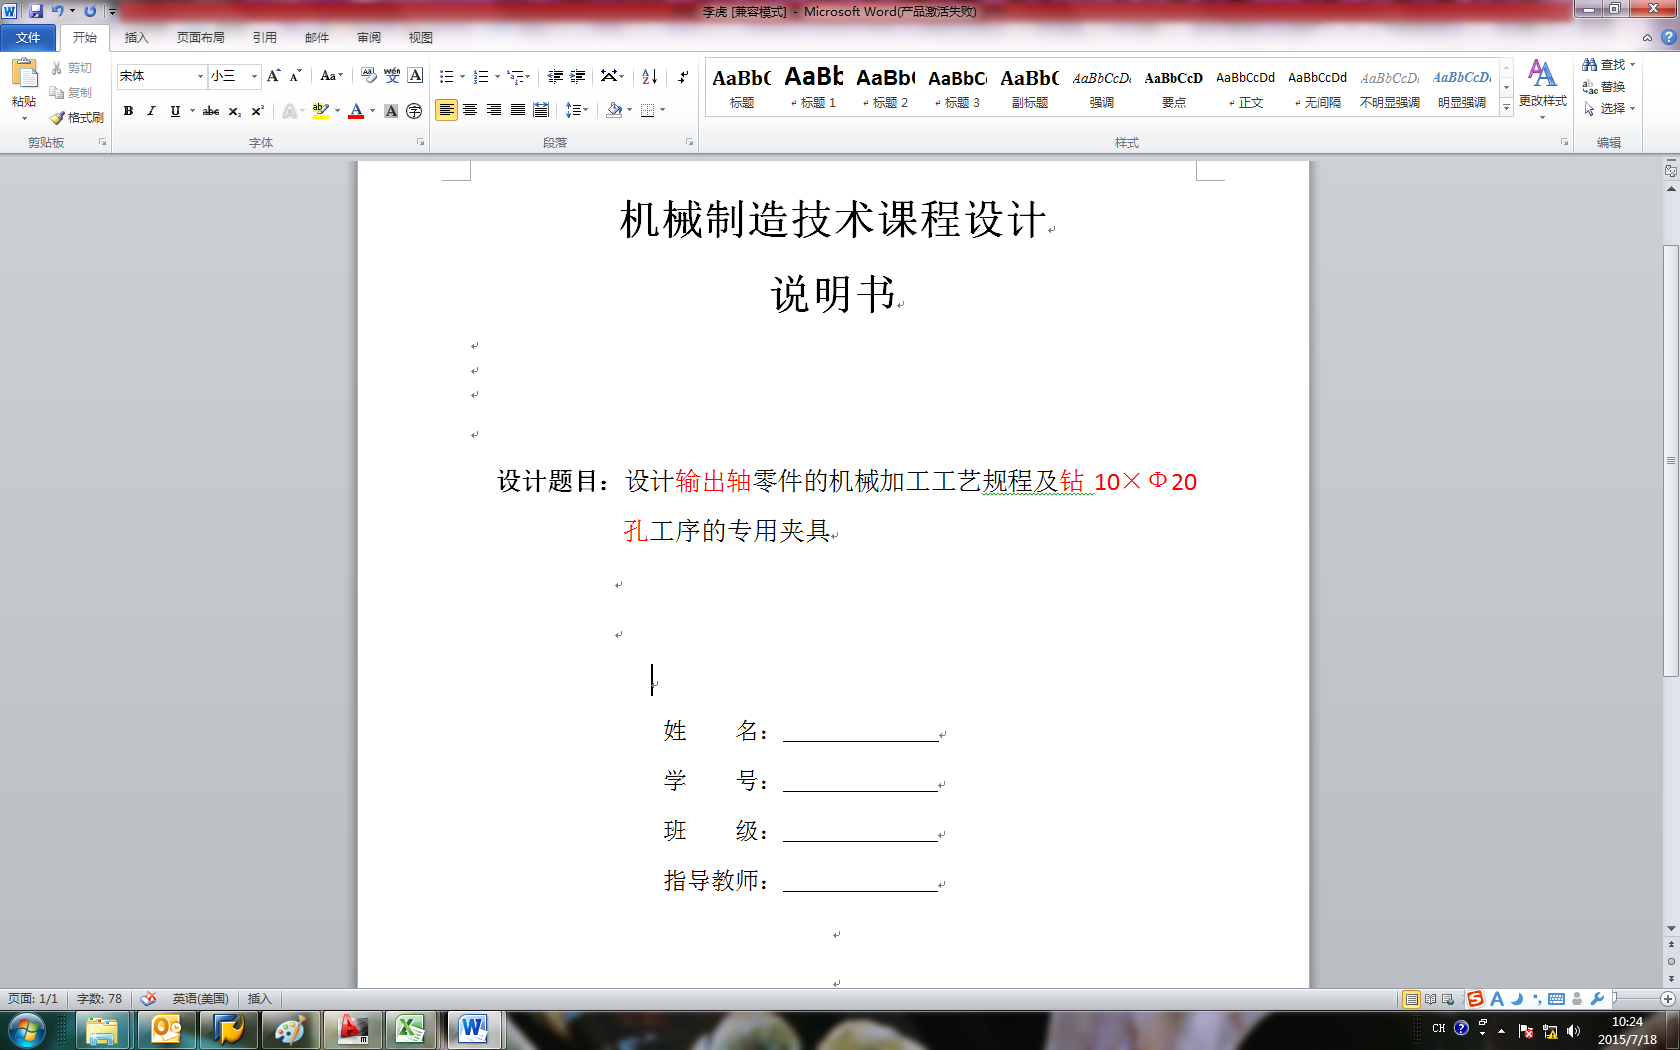The height and width of the screenshot is (1050, 1680).
Task: Click the Decrease Indent icon
Action: (x=555, y=76)
